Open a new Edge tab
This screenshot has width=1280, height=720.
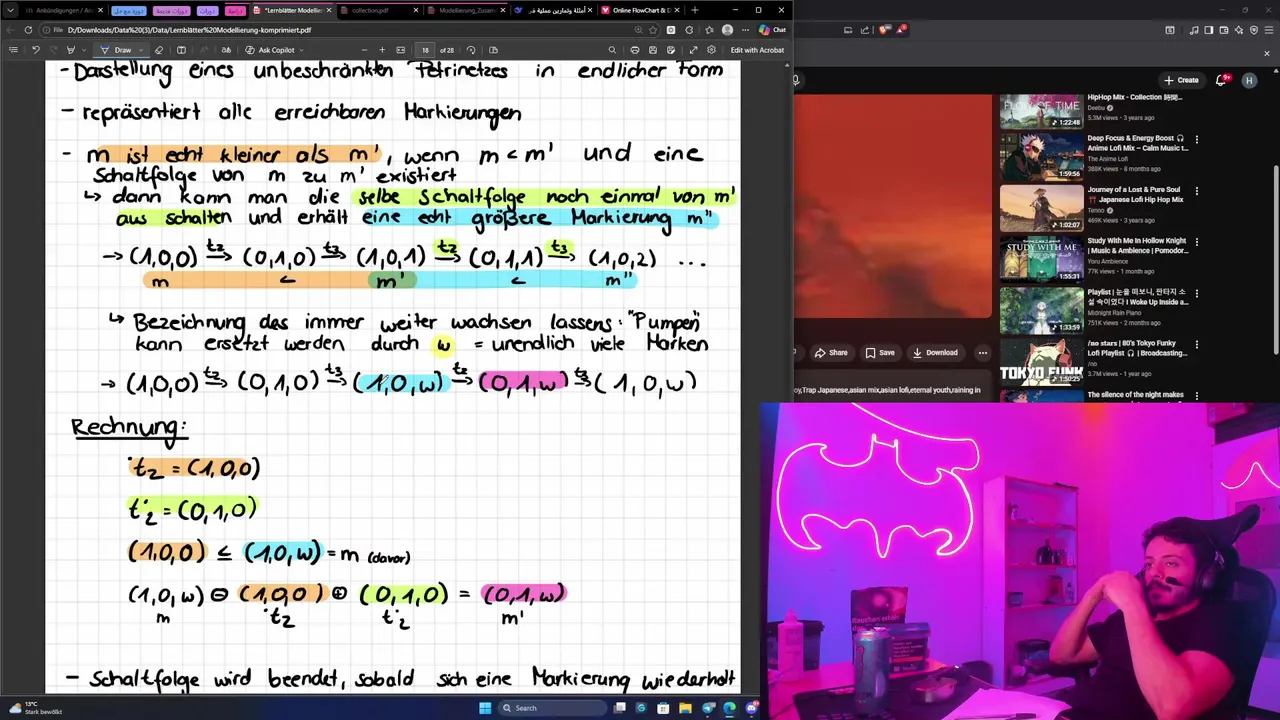pos(694,10)
